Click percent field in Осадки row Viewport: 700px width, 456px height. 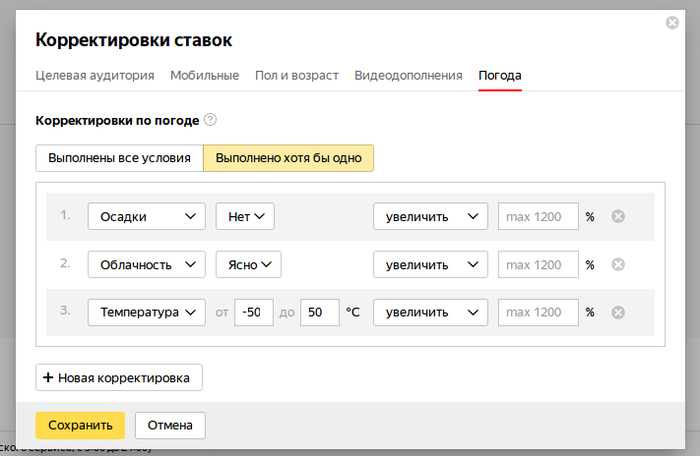click(x=538, y=217)
